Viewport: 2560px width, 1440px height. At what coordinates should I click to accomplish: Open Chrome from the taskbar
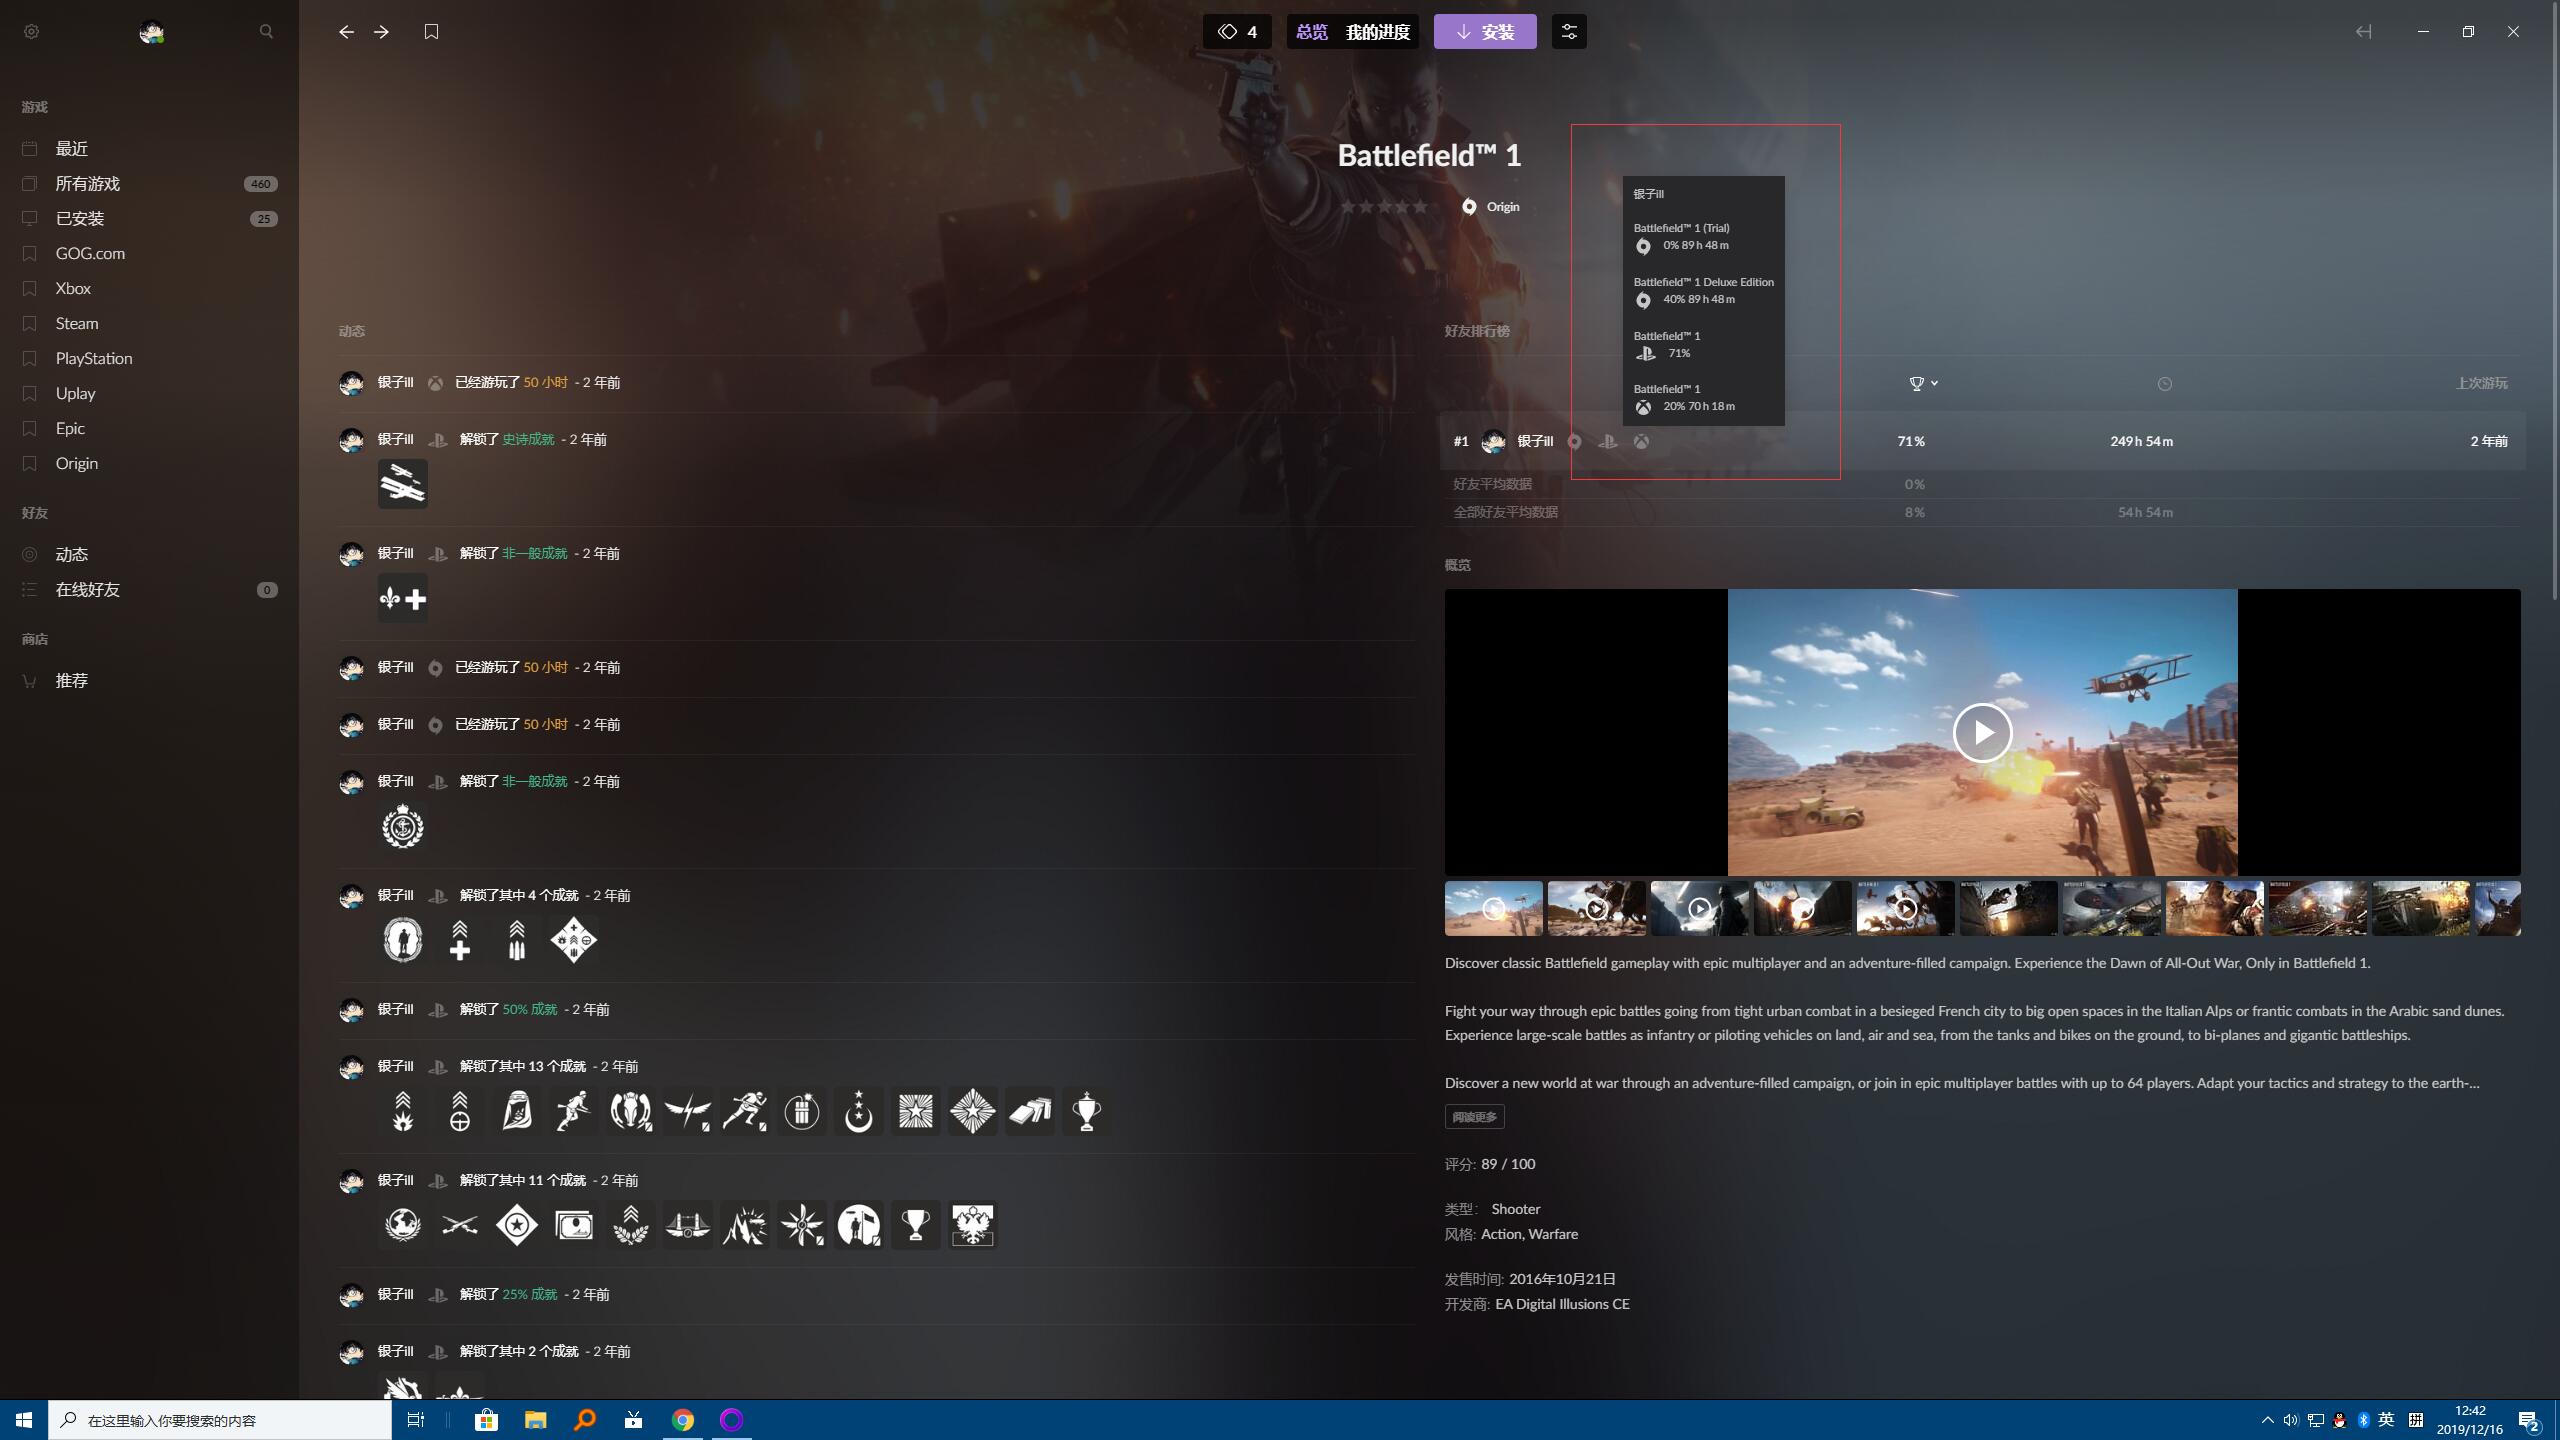(x=683, y=1420)
